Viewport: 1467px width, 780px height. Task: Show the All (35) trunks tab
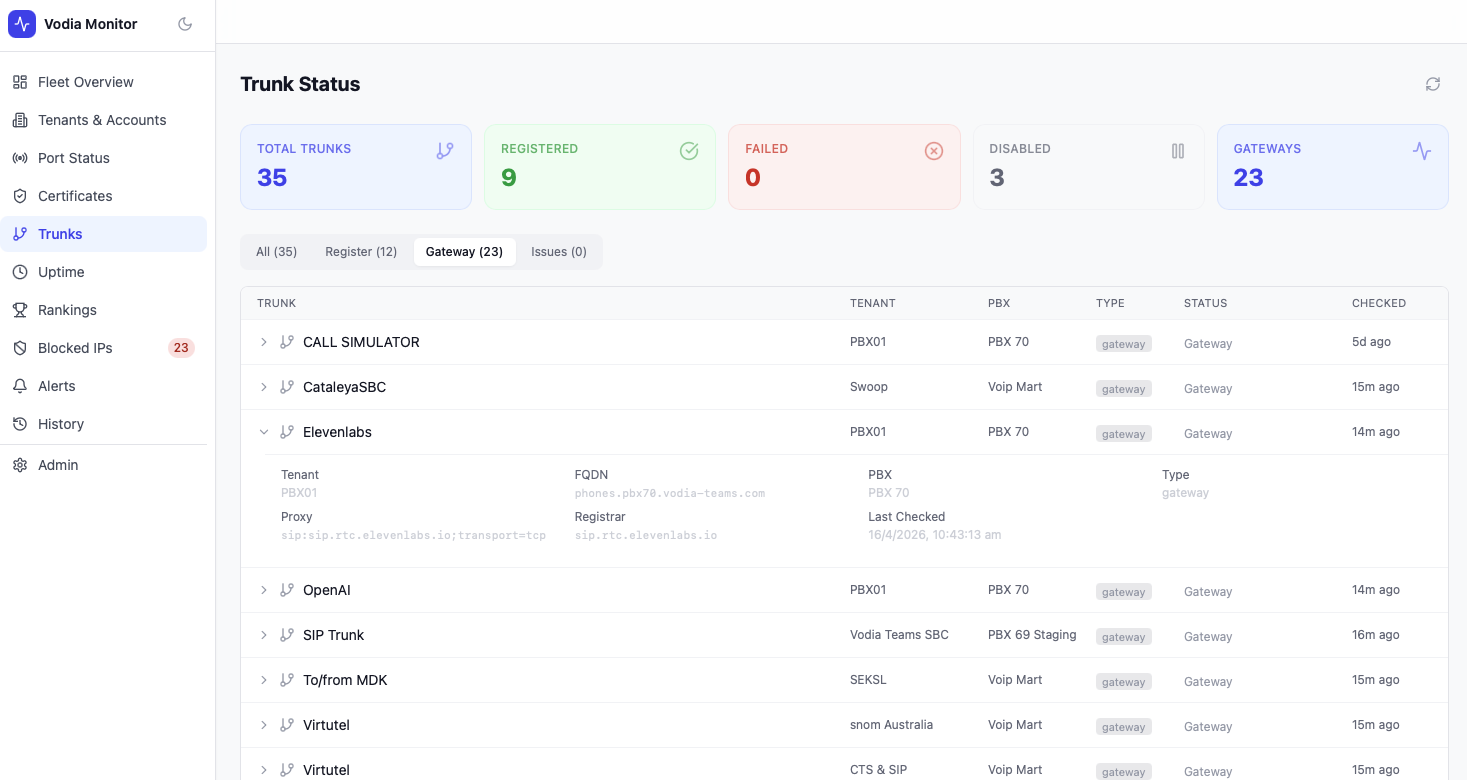276,252
